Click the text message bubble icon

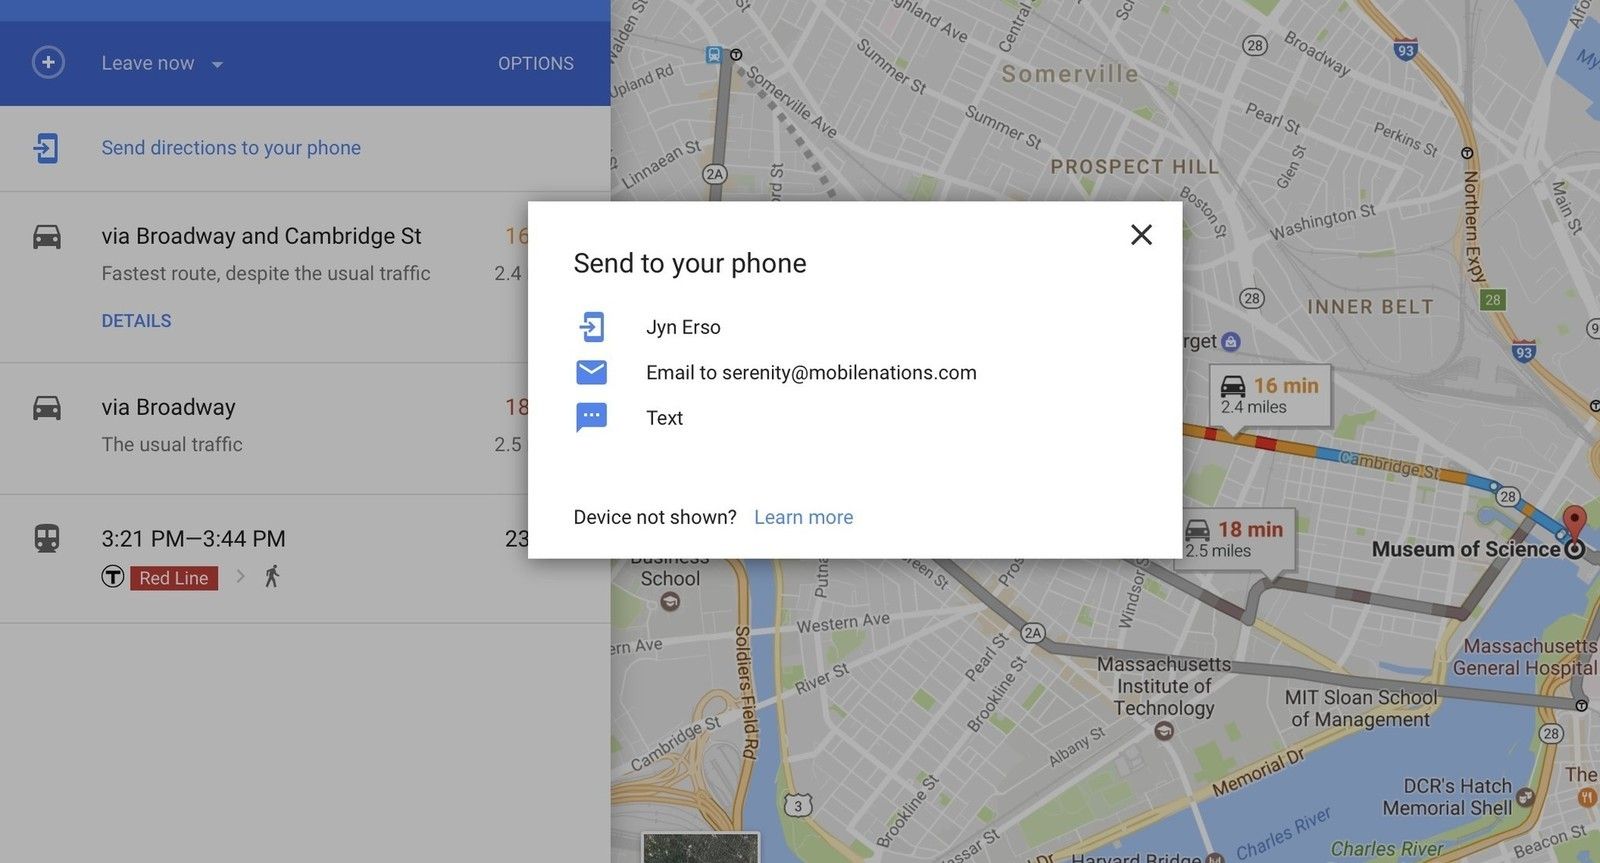click(591, 418)
